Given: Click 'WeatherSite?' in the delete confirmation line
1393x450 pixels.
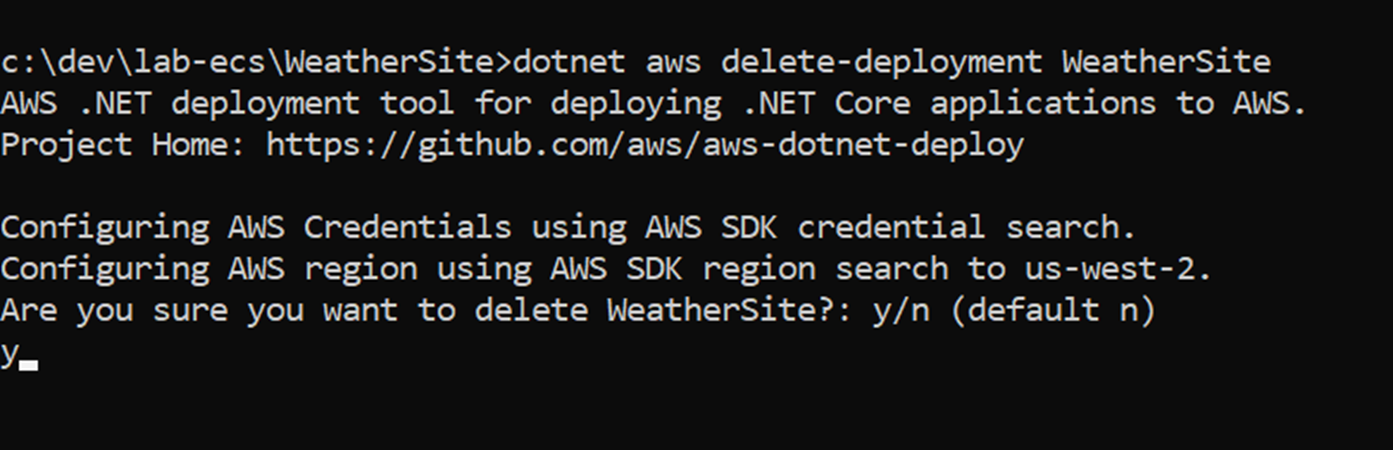Looking at the screenshot, I should pos(720,311).
